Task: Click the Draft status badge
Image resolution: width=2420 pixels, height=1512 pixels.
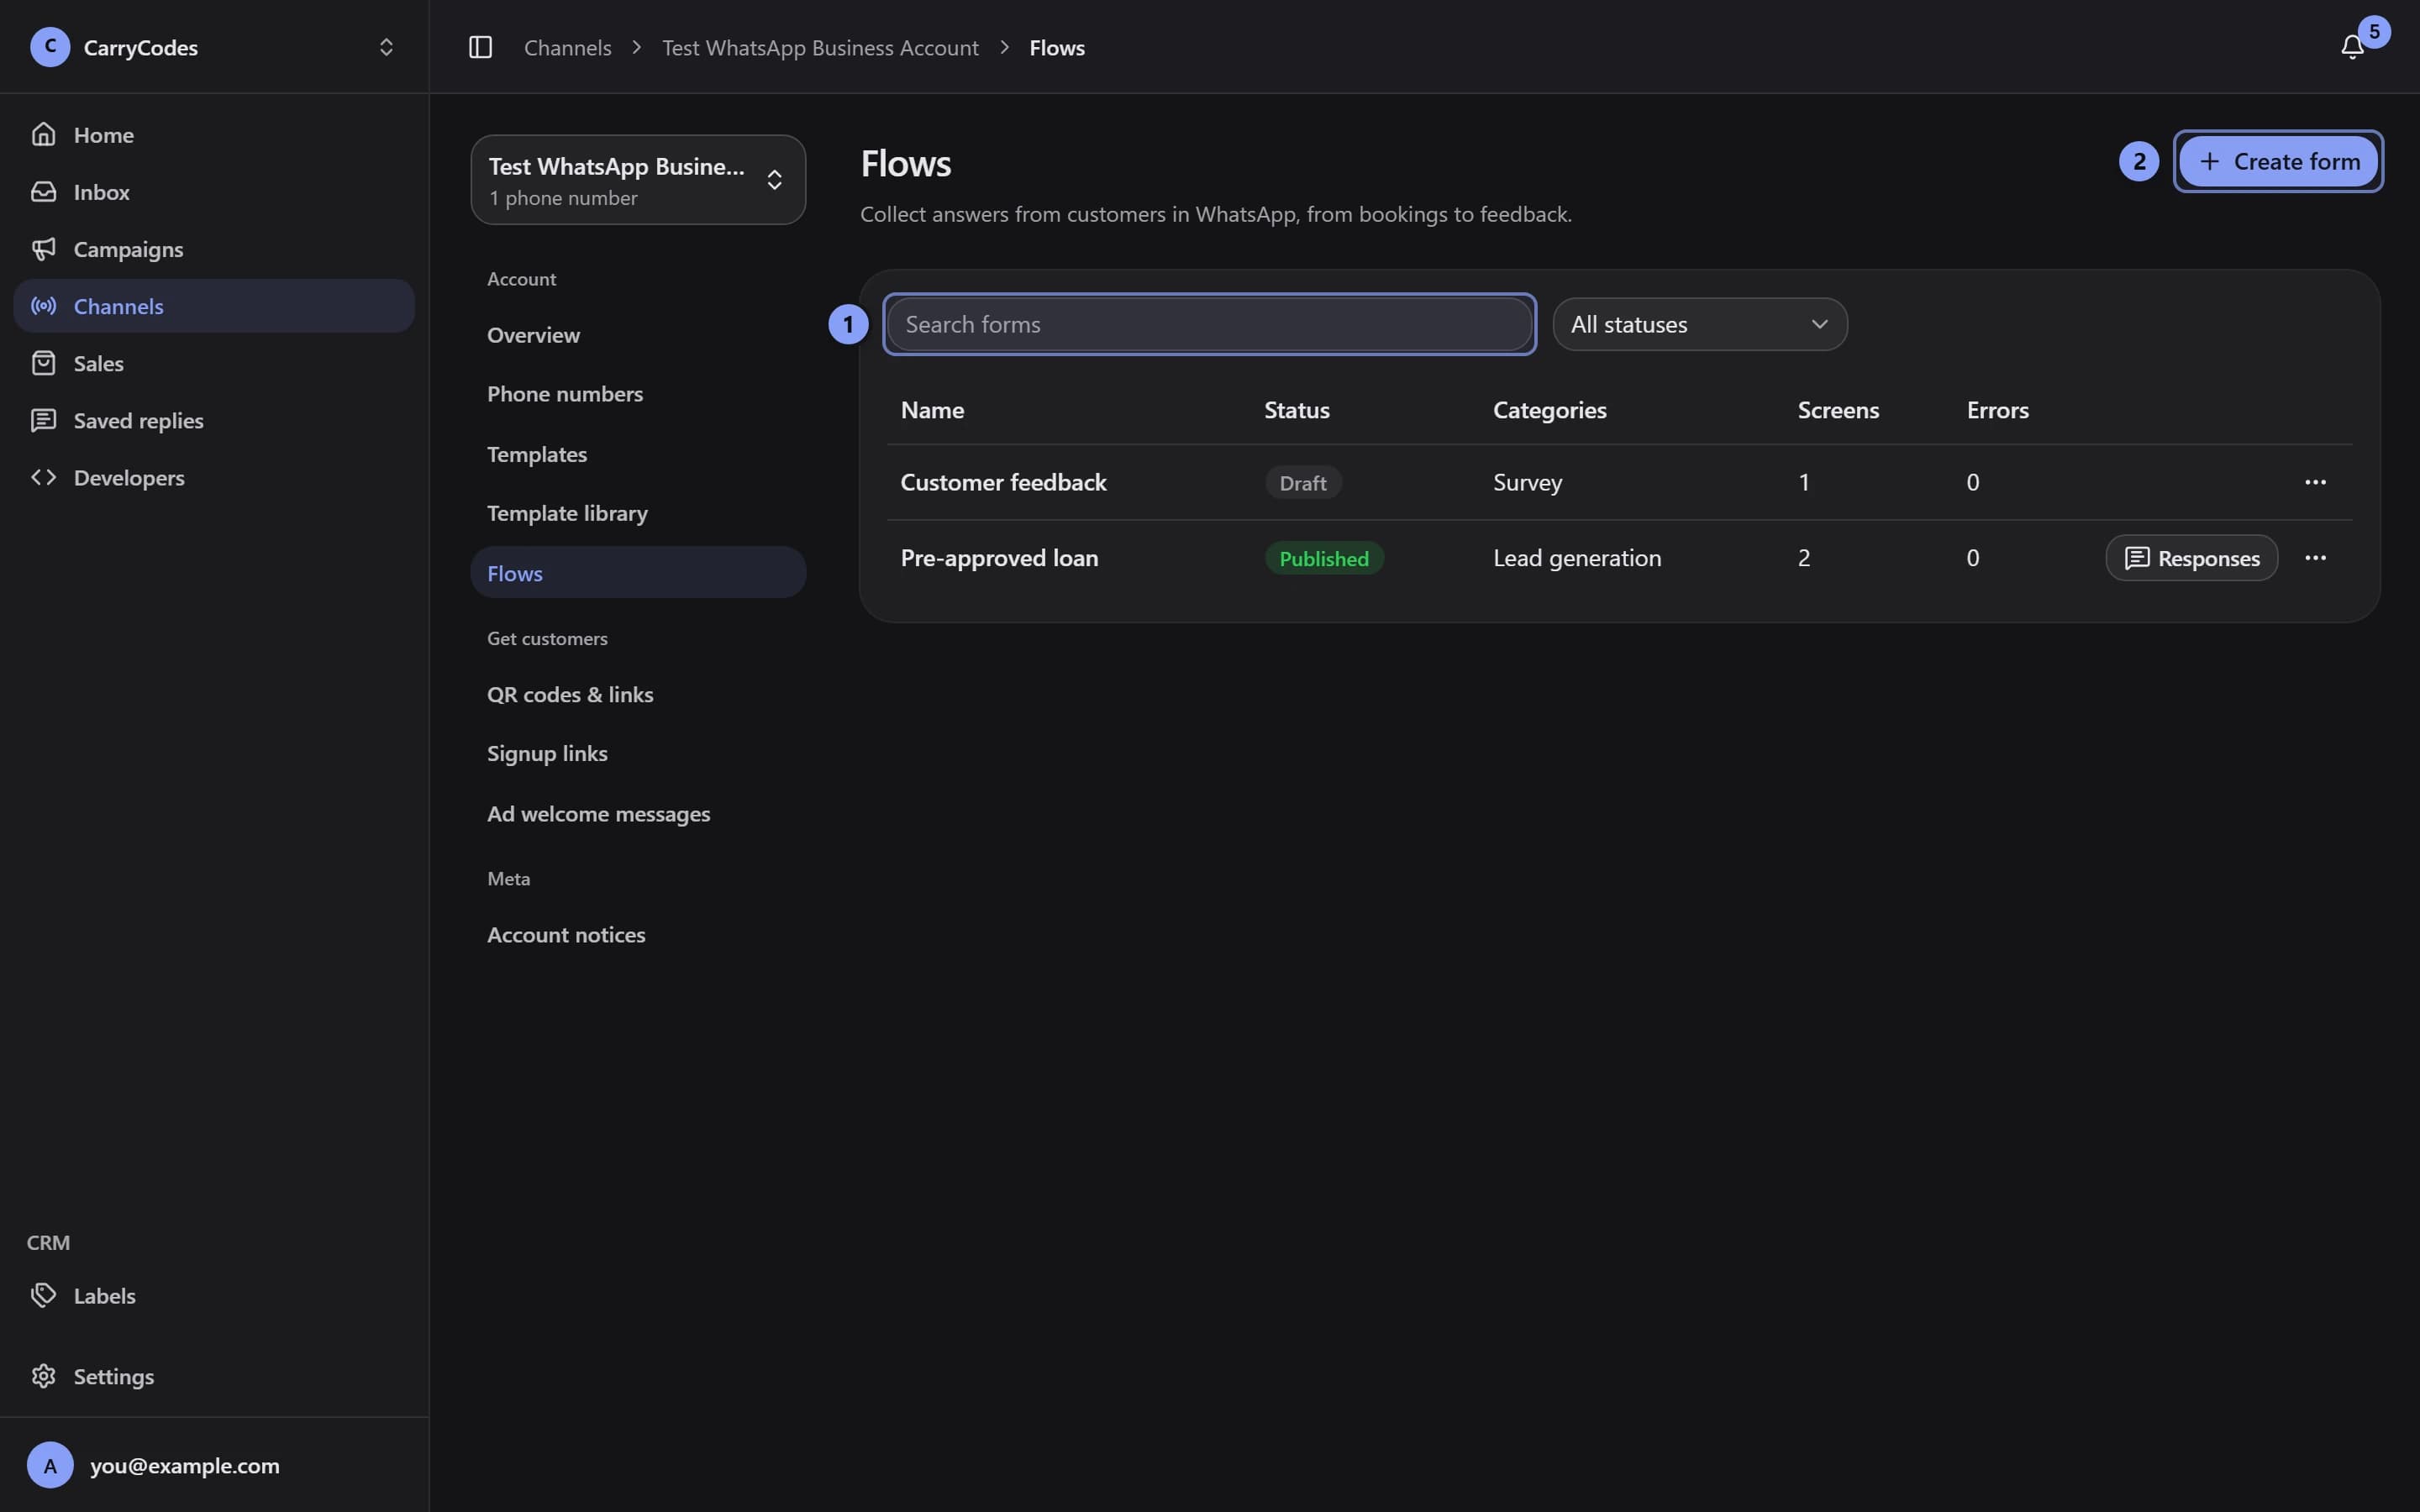Action: click(x=1302, y=483)
